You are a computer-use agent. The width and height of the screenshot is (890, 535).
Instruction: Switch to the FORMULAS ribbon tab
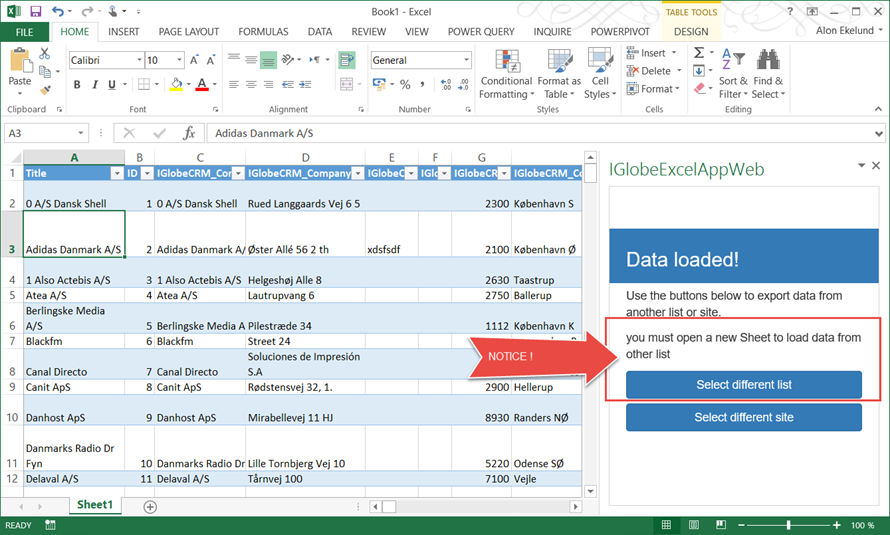coord(263,32)
